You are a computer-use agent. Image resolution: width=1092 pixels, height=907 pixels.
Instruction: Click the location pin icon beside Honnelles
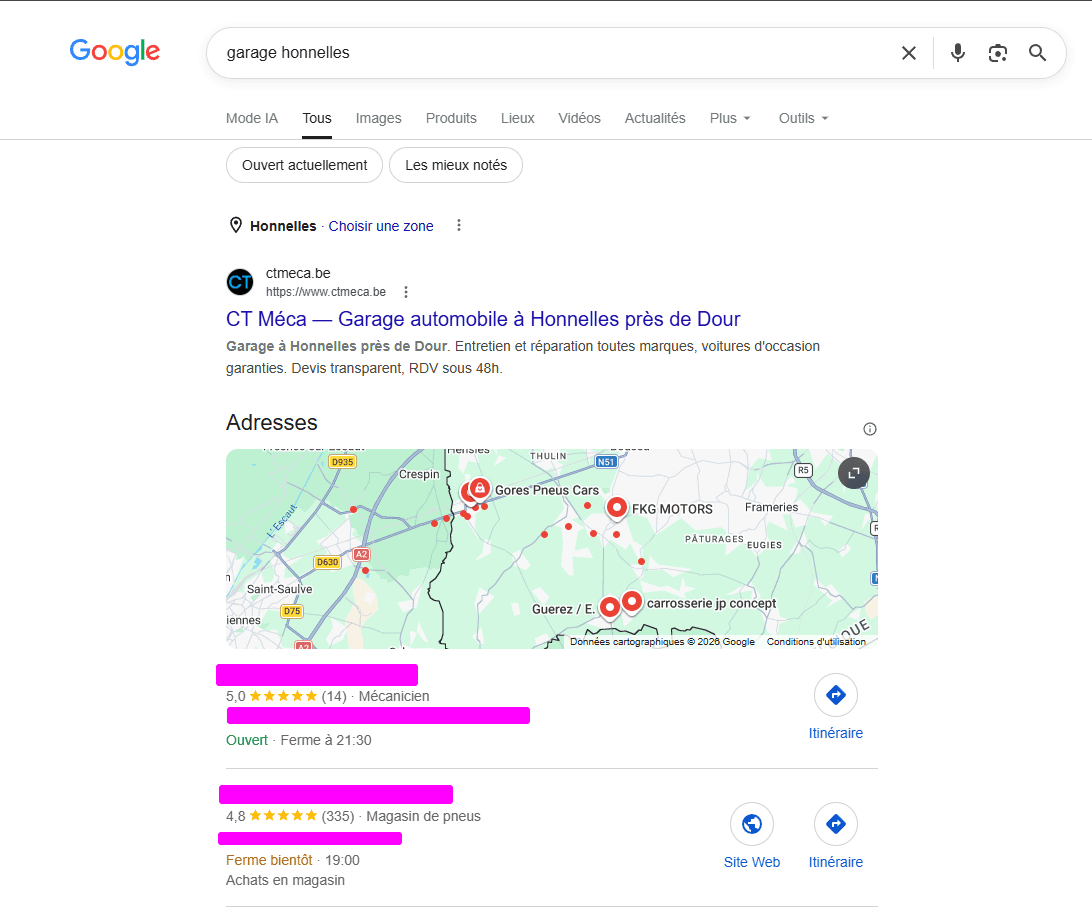coord(236,225)
